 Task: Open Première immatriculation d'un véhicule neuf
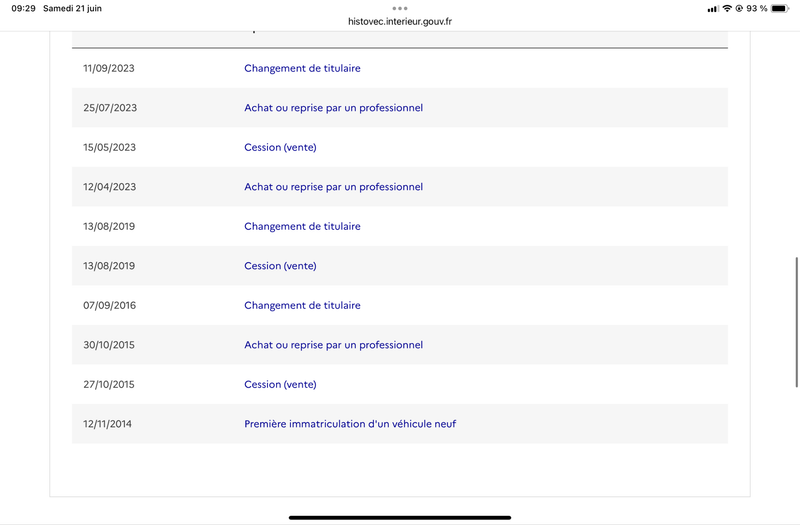pyautogui.click(x=350, y=424)
